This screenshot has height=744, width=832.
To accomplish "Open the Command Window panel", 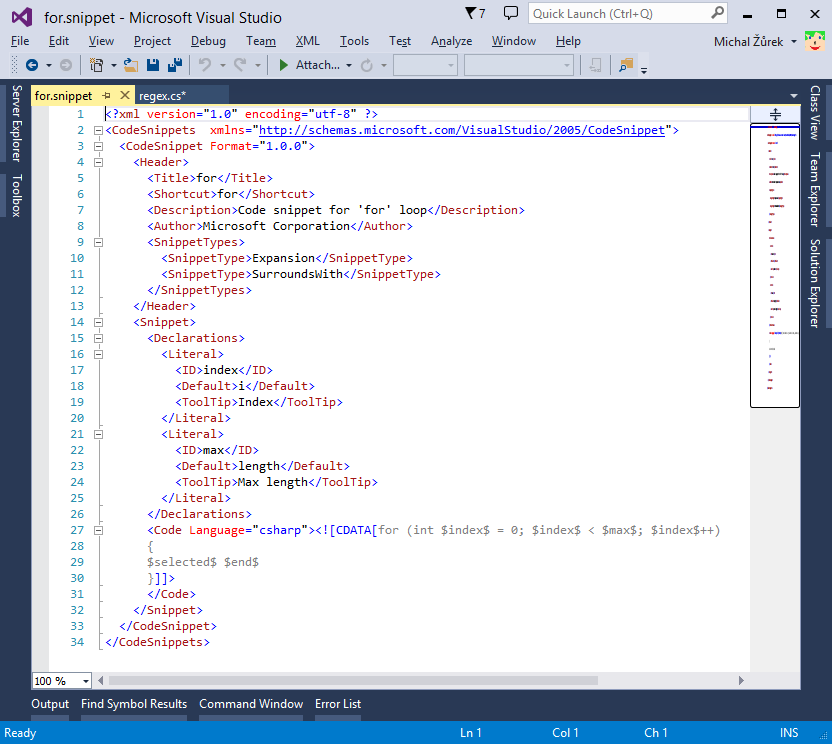I will (x=250, y=704).
